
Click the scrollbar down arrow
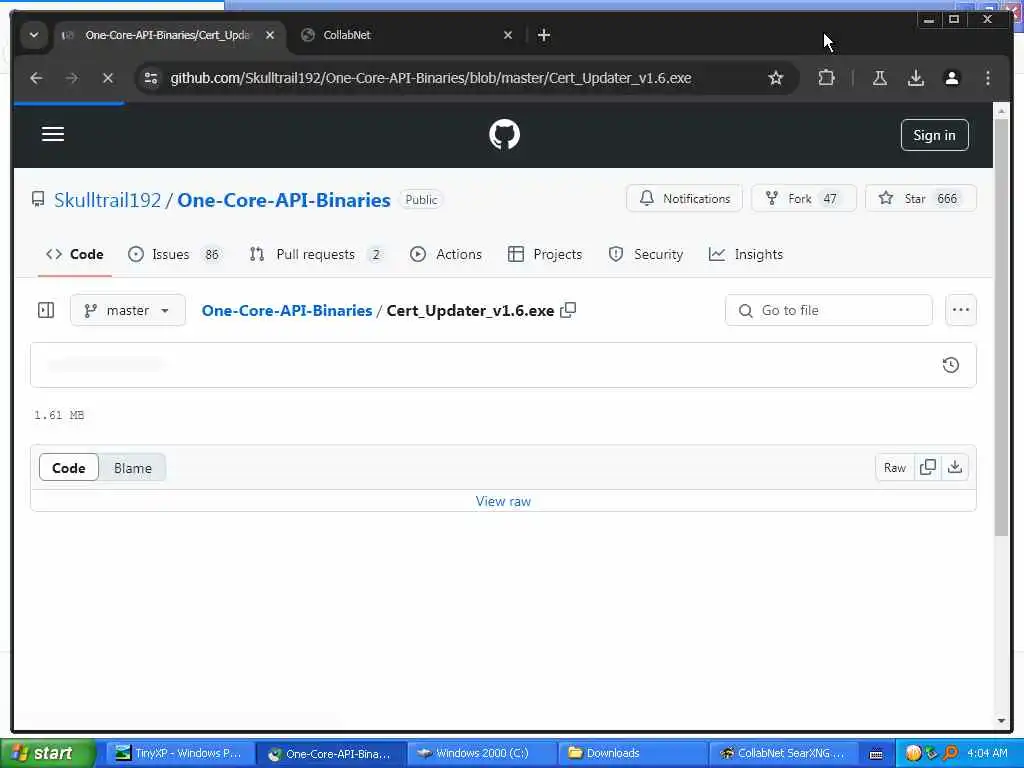[1001, 721]
